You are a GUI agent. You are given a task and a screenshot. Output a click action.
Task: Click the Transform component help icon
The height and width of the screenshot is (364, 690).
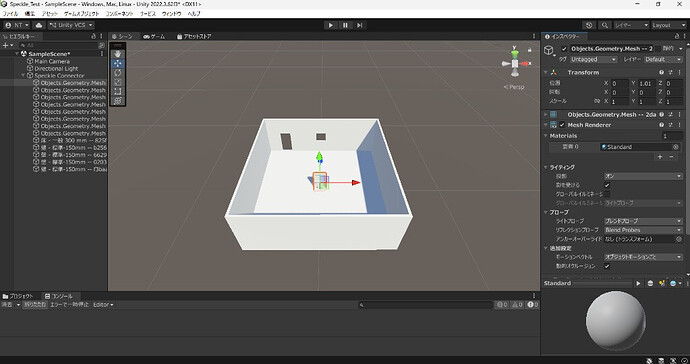(x=661, y=72)
